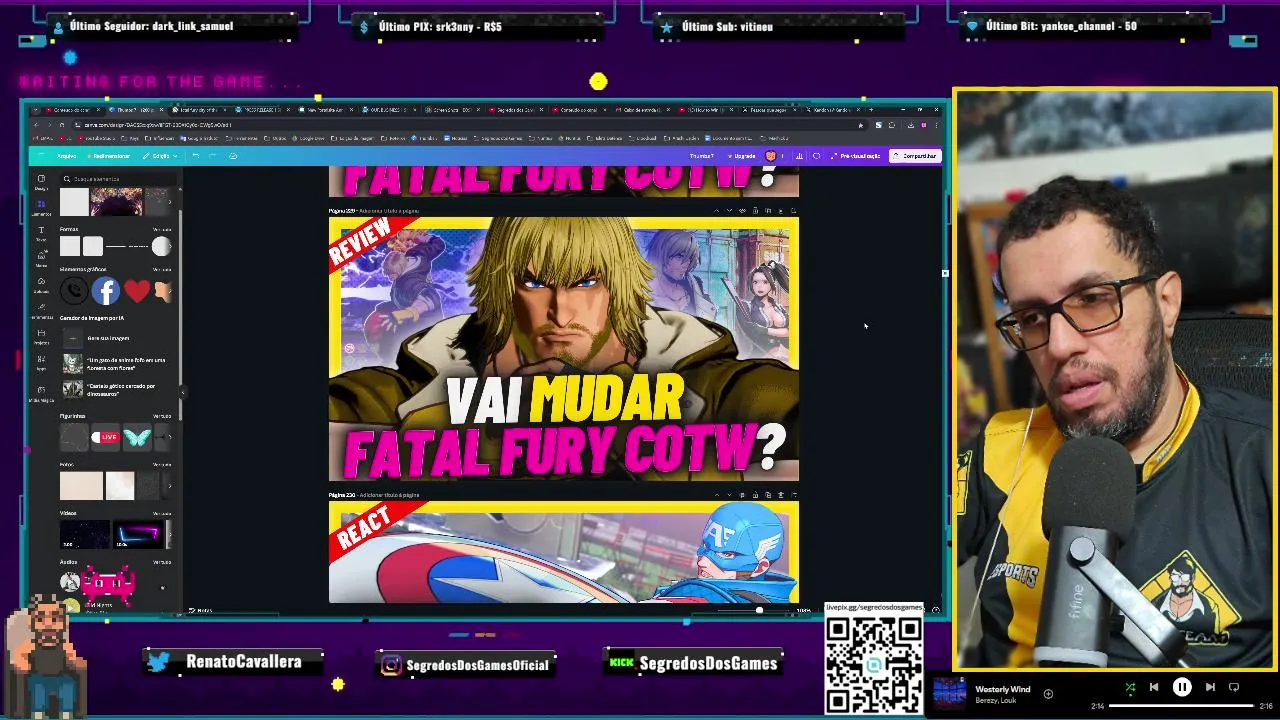This screenshot has height=720, width=1280.
Task: Open the Uploads tab in Canva sidebar
Action: point(41,286)
